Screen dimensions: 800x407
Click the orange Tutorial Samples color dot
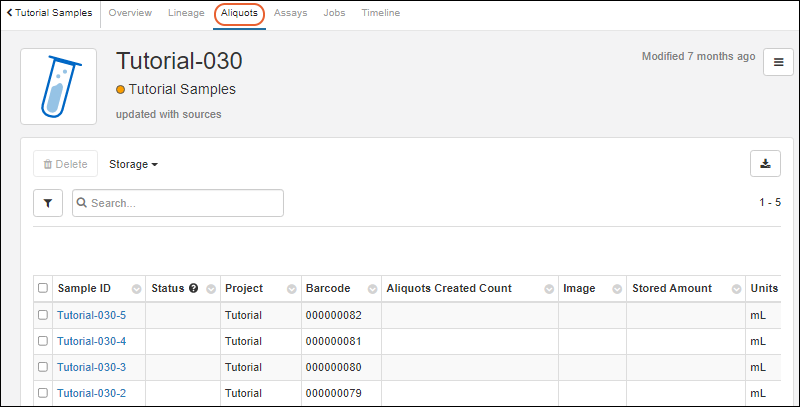pyautogui.click(x=121, y=90)
